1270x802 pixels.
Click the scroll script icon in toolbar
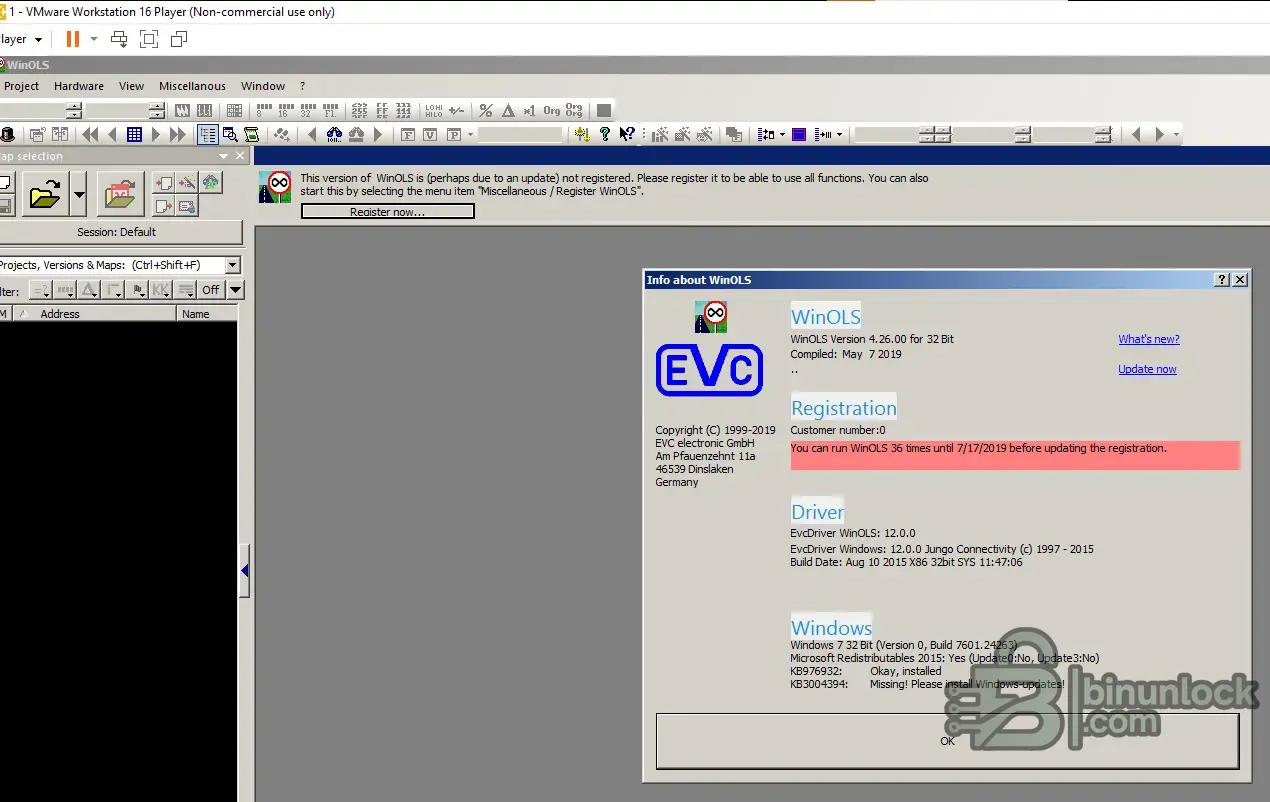click(x=252, y=134)
